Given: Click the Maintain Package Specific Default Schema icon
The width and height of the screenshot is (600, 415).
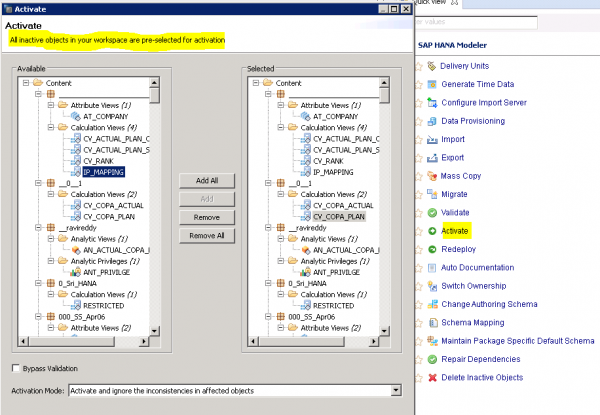Looking at the screenshot, I should (432, 341).
